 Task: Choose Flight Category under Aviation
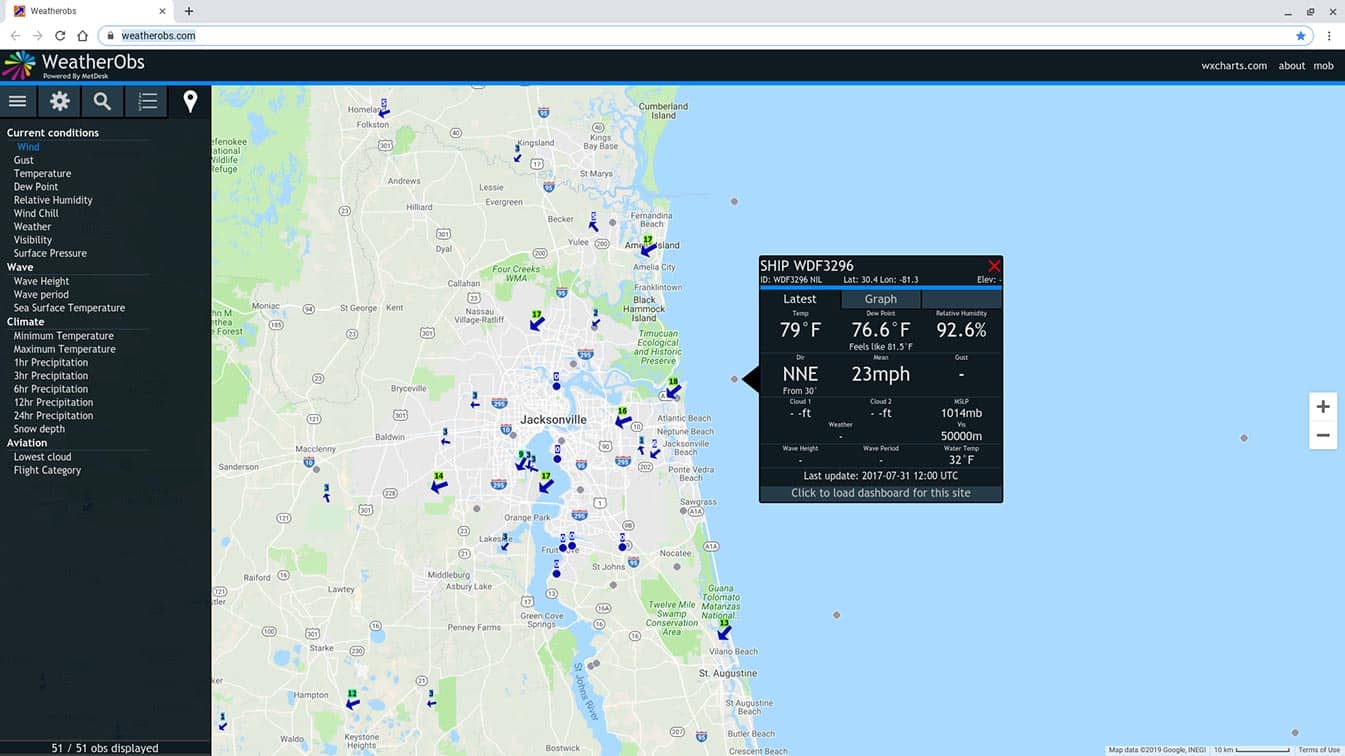[47, 470]
